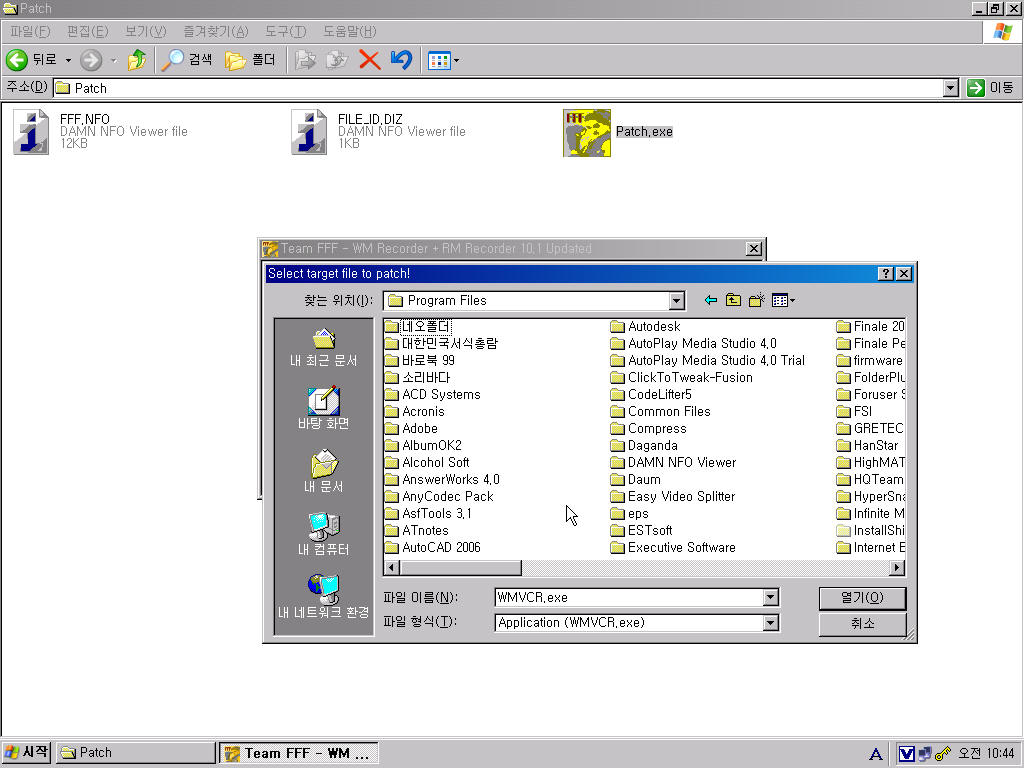1024x768 pixels.
Task: Click the blue V tray icon
Action: coord(906,754)
